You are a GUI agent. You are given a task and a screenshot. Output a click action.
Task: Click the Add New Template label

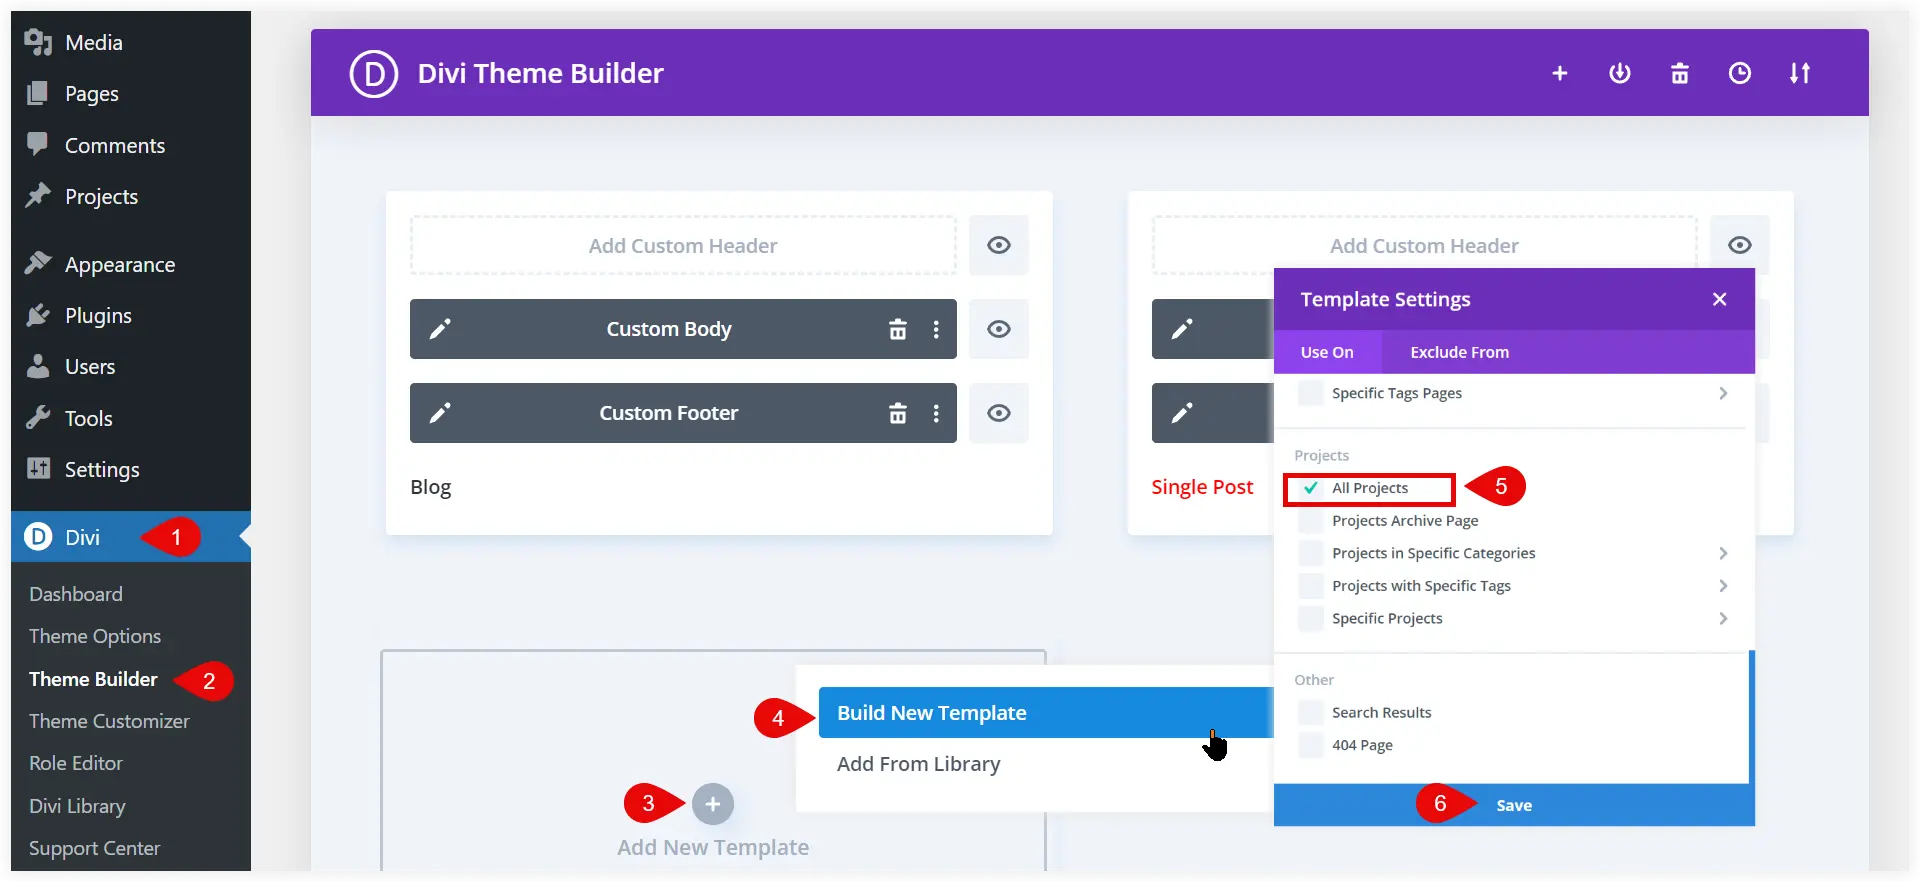(713, 847)
